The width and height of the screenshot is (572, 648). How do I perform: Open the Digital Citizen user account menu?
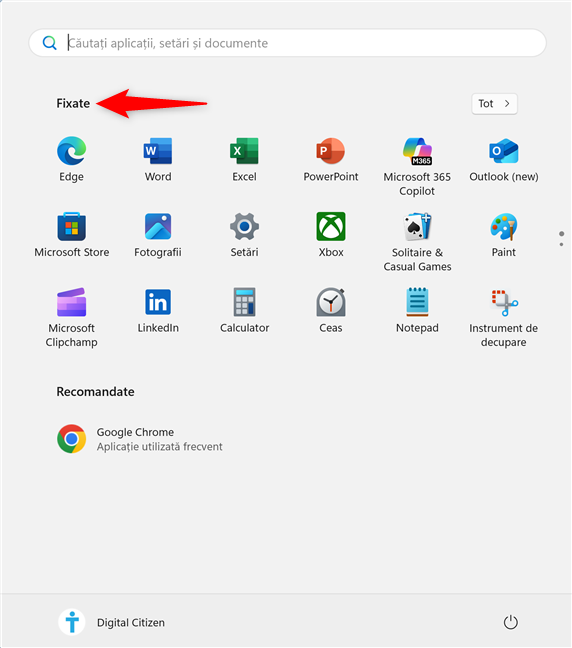111,622
